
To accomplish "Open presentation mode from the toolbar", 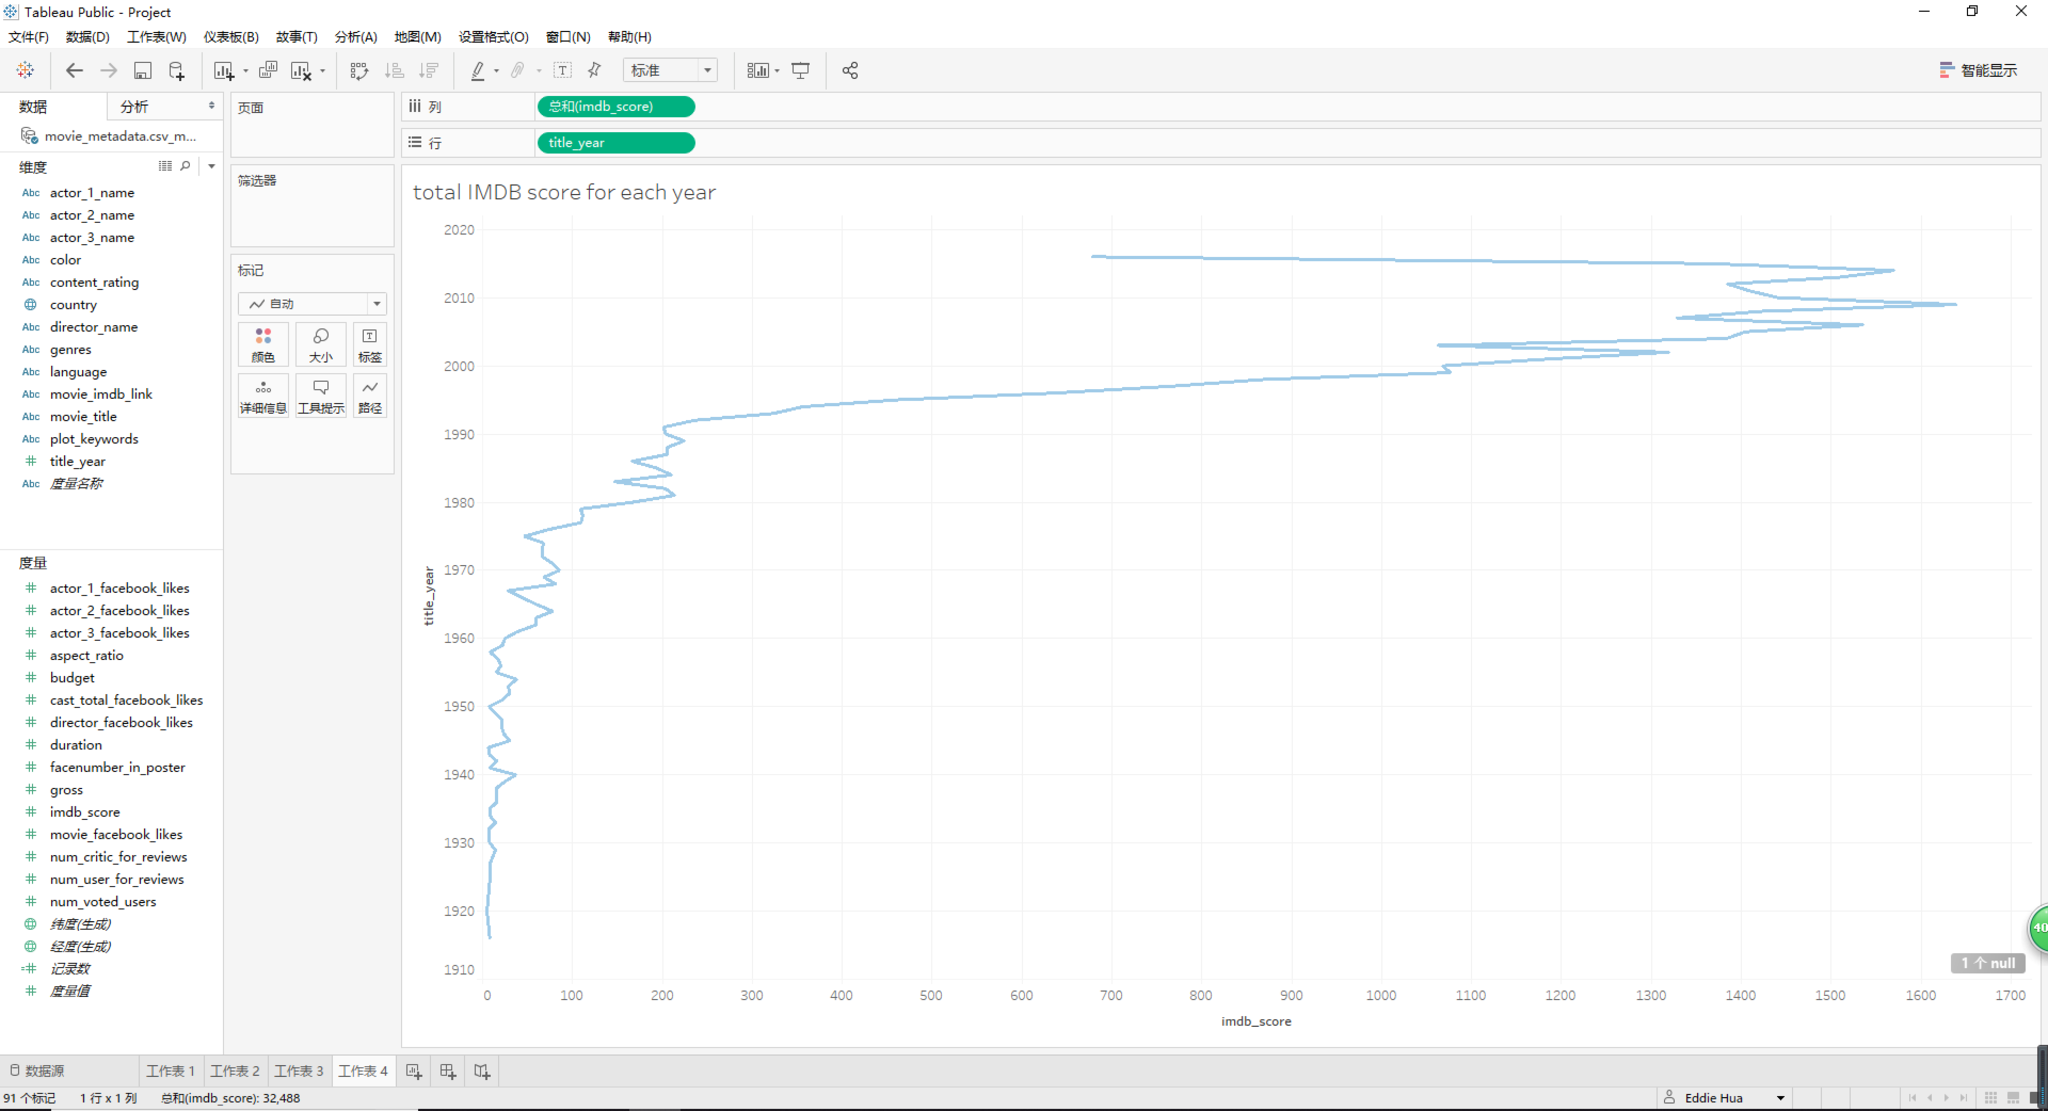I will [801, 70].
